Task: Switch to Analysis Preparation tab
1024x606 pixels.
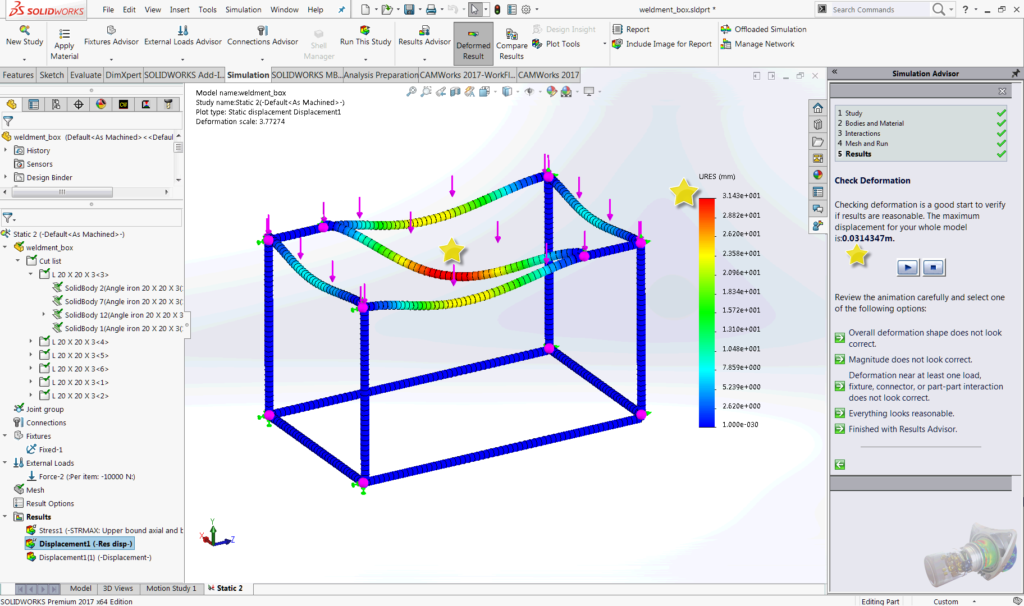Action: pyautogui.click(x=380, y=75)
